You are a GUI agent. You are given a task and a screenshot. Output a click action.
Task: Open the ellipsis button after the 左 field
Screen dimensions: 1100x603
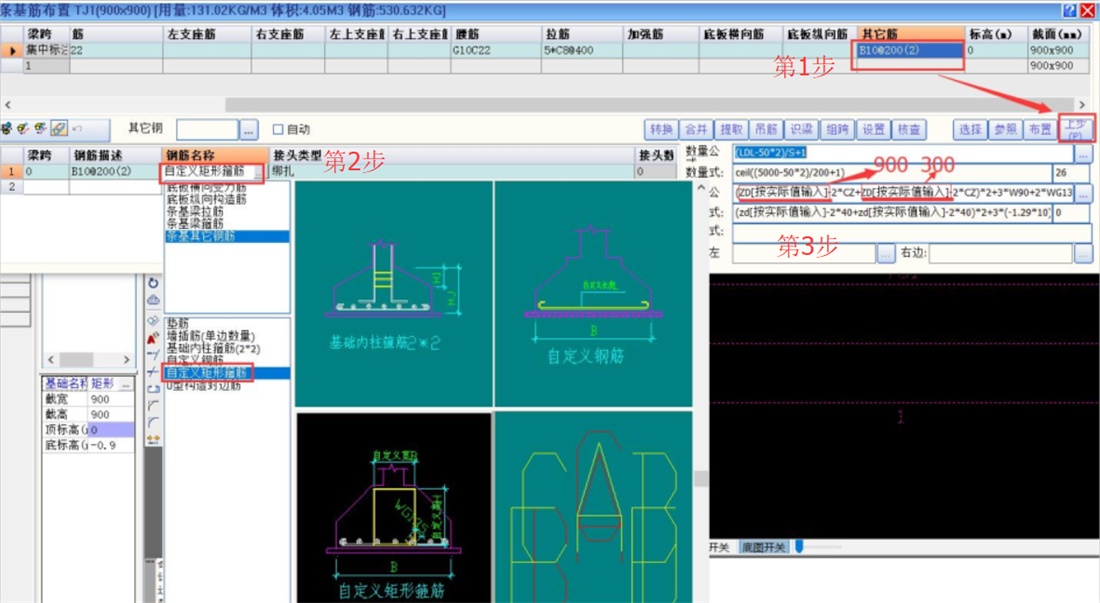pos(885,252)
